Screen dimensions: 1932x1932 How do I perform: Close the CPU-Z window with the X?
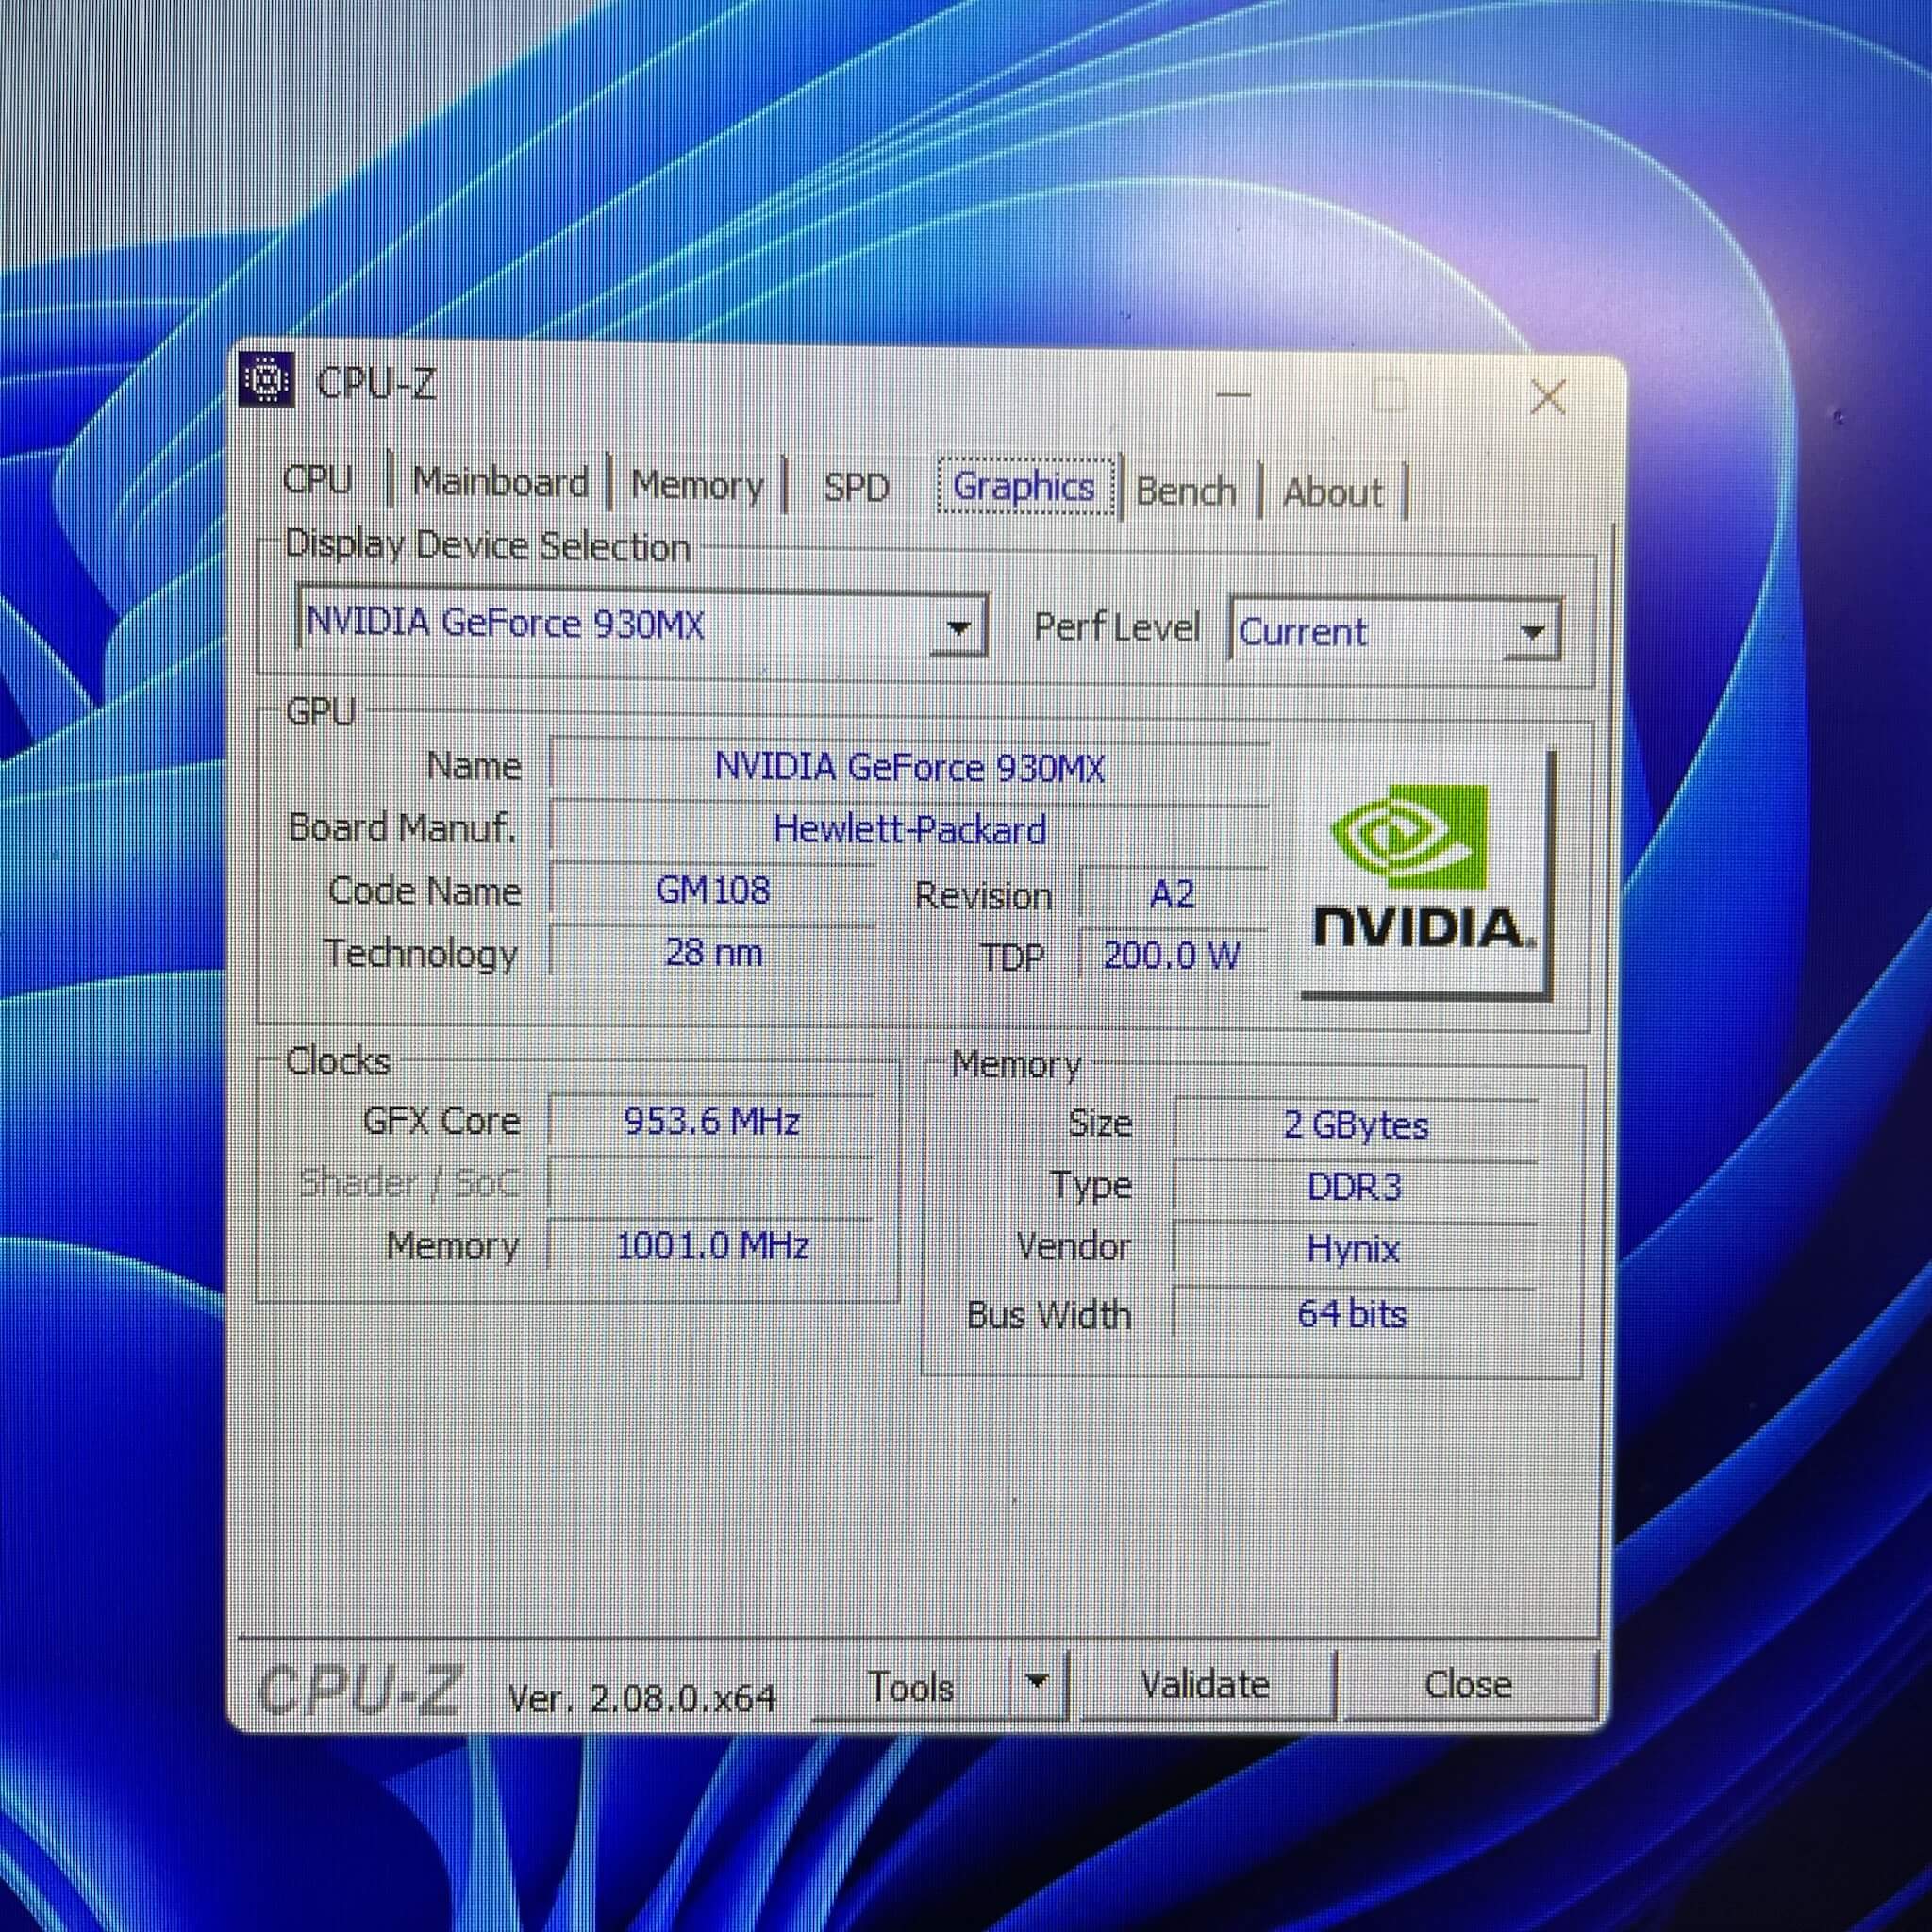click(1548, 397)
